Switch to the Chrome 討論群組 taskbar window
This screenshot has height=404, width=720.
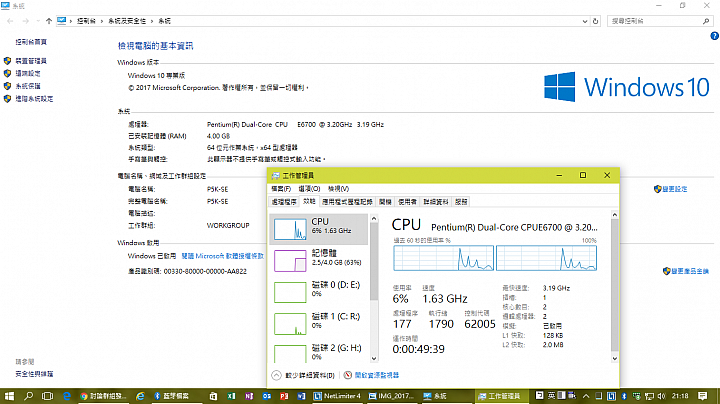point(104,396)
